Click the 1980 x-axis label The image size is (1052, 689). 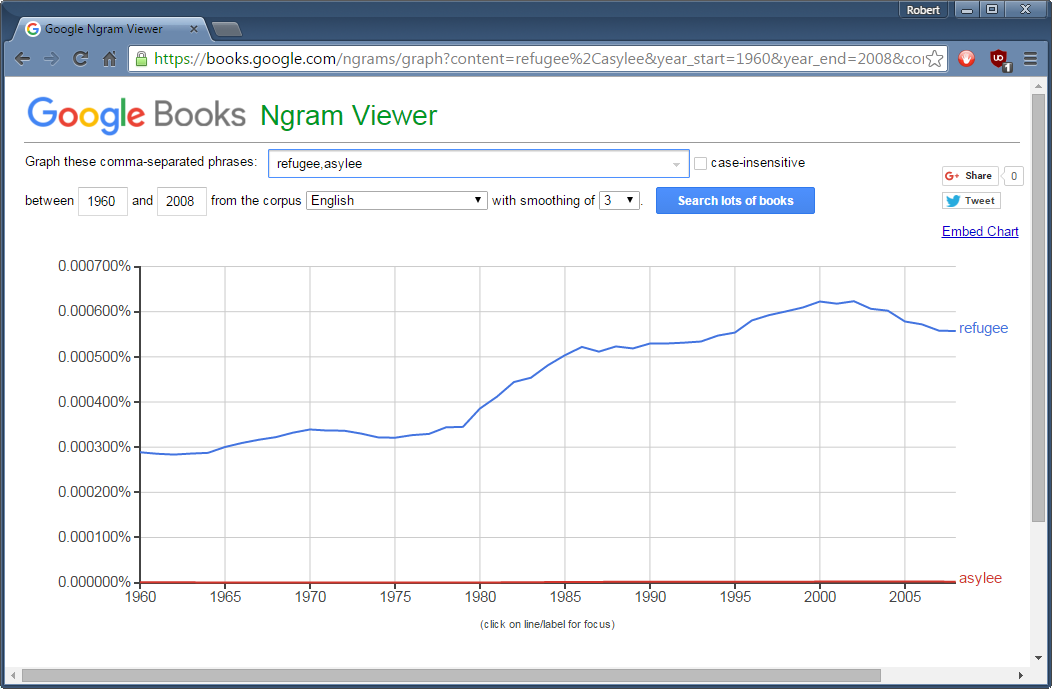tap(480, 597)
